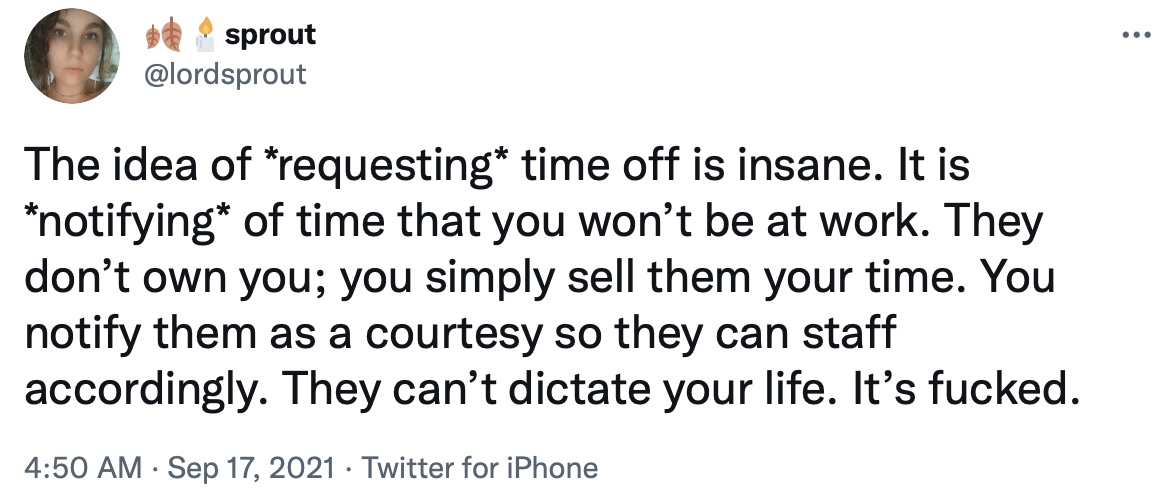Open the Twitter for iPhone source link
The width and height of the screenshot is (1158, 500).
[x=479, y=468]
